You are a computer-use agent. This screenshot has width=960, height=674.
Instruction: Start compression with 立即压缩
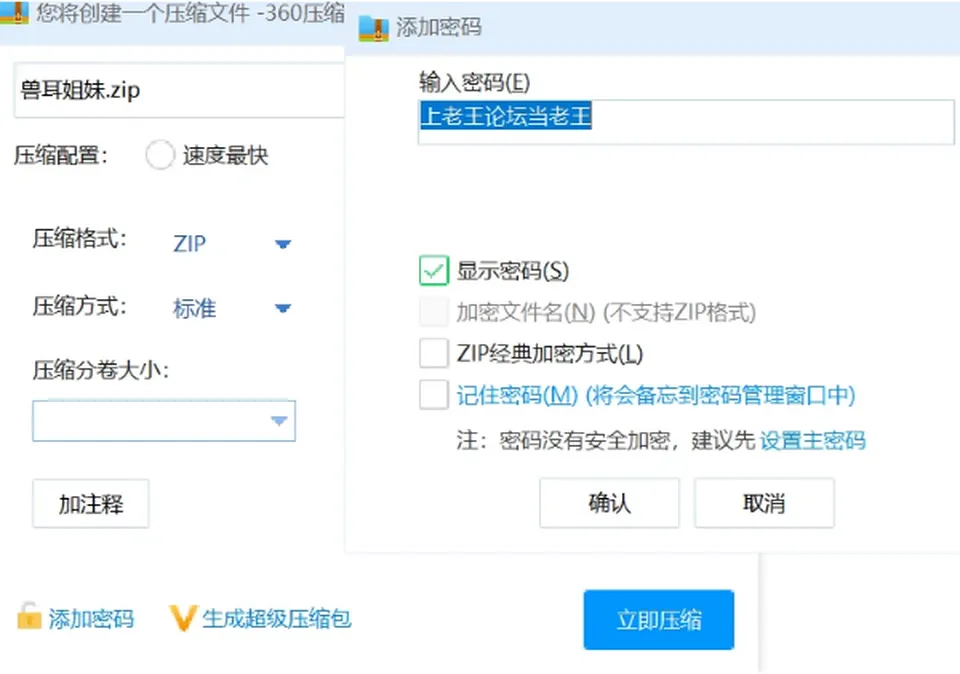coord(659,620)
